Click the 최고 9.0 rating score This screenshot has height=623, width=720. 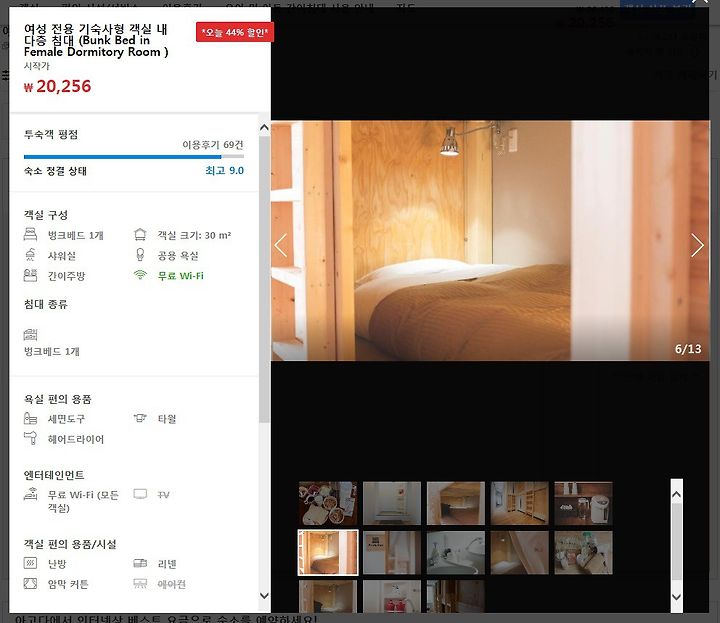(x=225, y=170)
